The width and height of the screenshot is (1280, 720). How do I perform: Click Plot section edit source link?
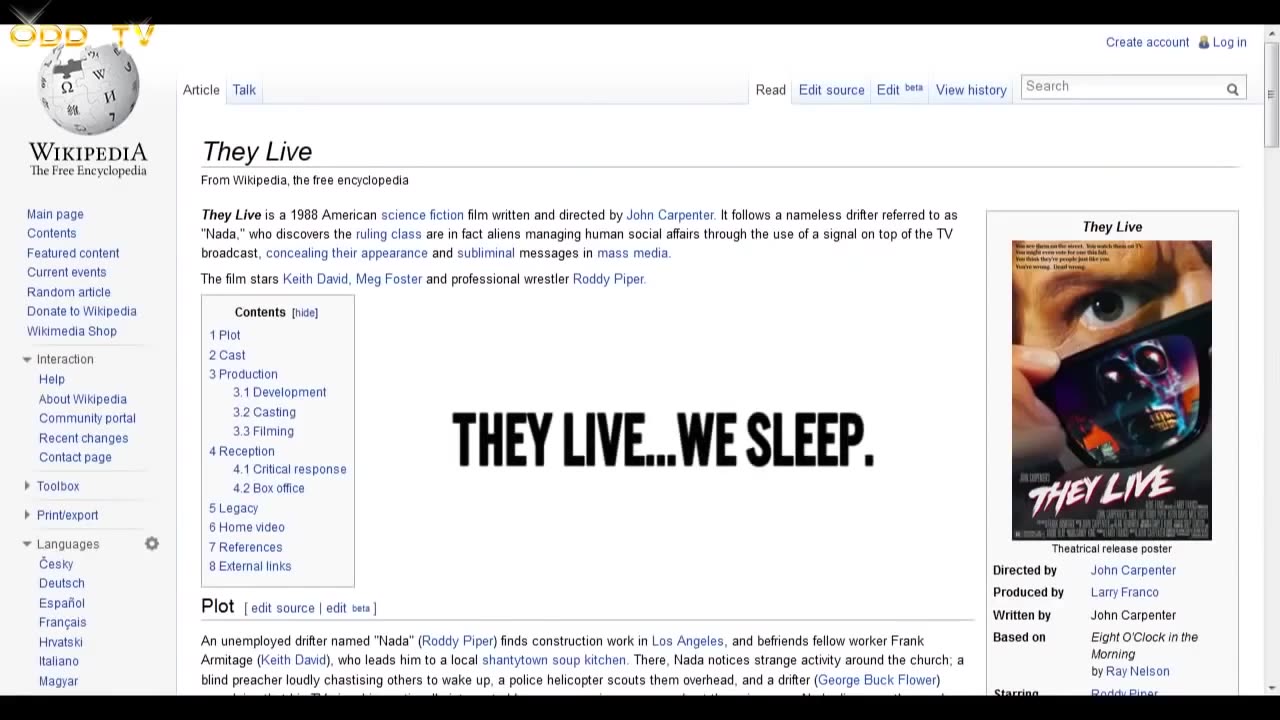pyautogui.click(x=283, y=608)
